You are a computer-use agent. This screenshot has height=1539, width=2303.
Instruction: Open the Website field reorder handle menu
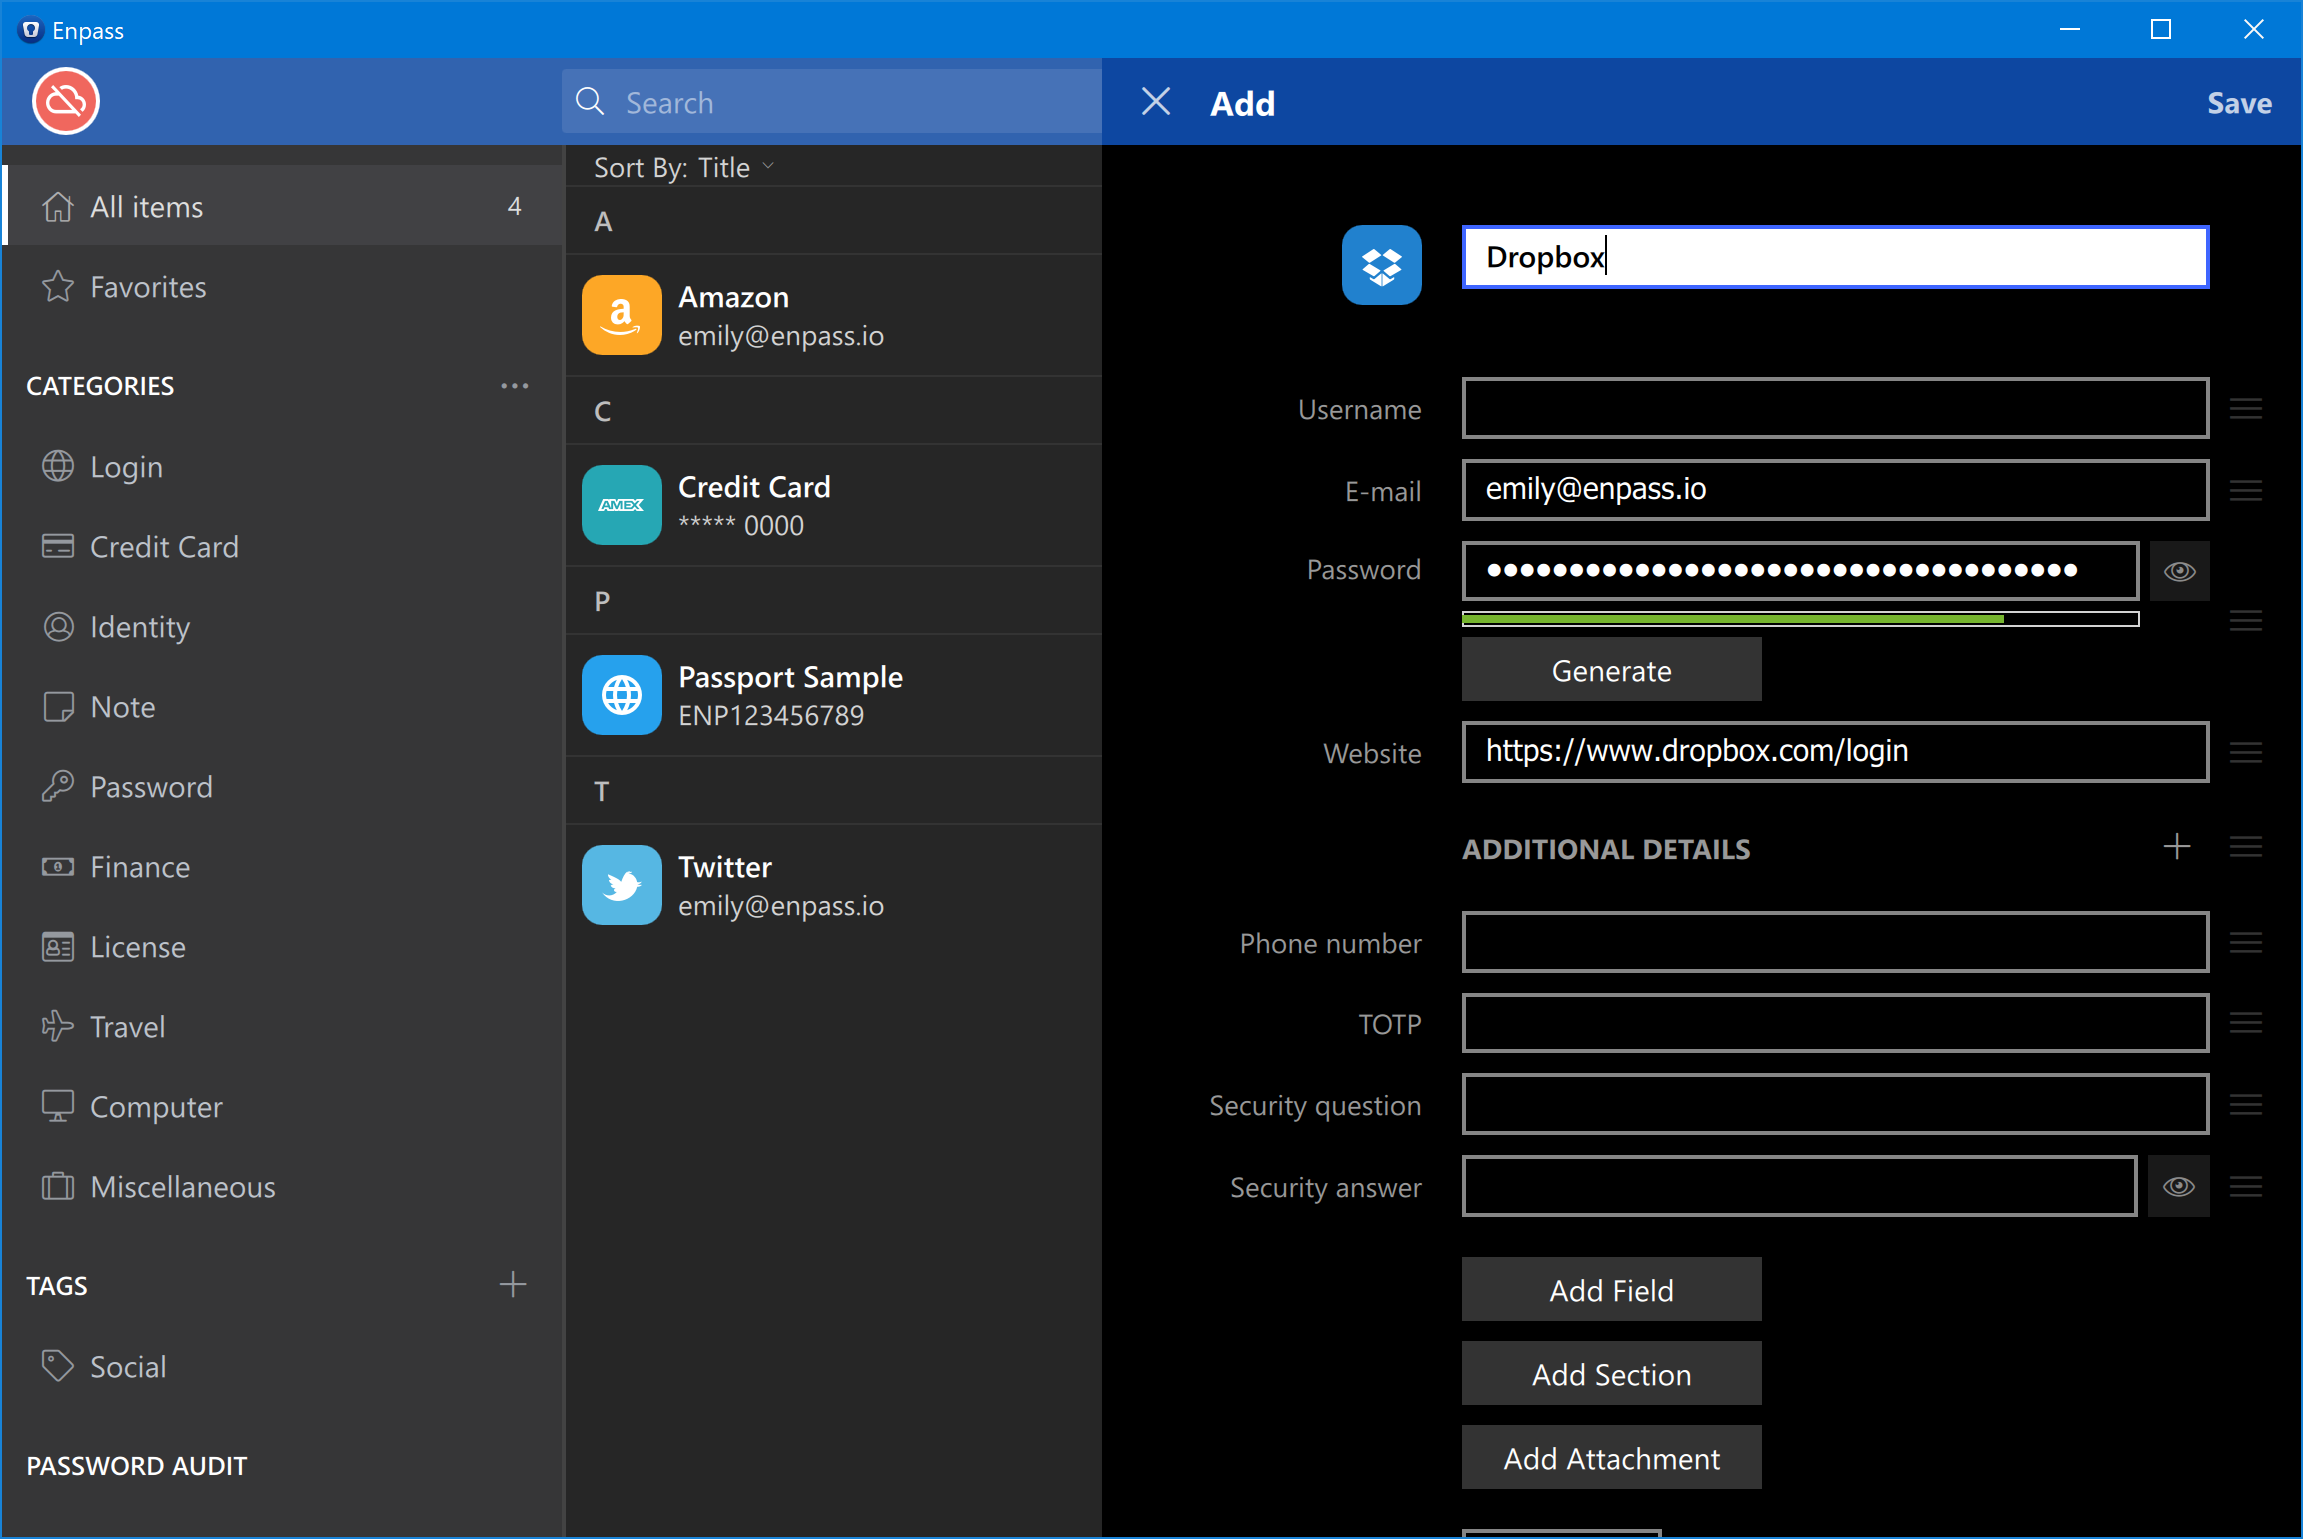2245,753
